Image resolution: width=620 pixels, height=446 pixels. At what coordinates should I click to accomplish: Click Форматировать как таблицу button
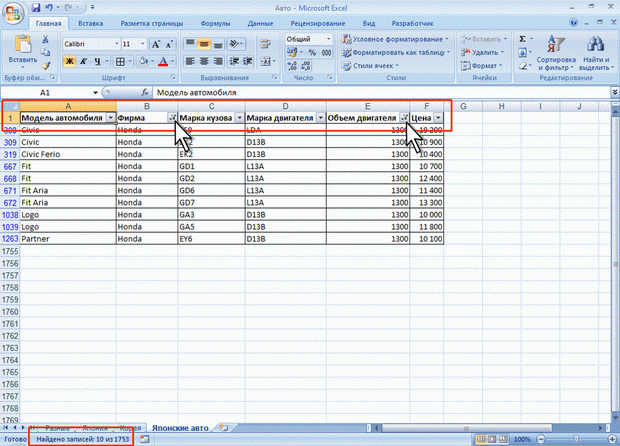(396, 52)
